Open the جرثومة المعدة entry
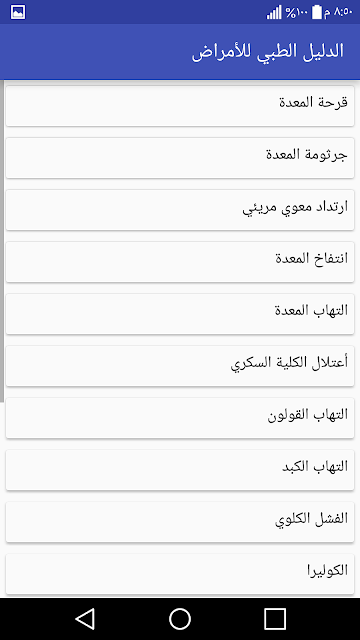The height and width of the screenshot is (640, 360). click(x=180, y=158)
